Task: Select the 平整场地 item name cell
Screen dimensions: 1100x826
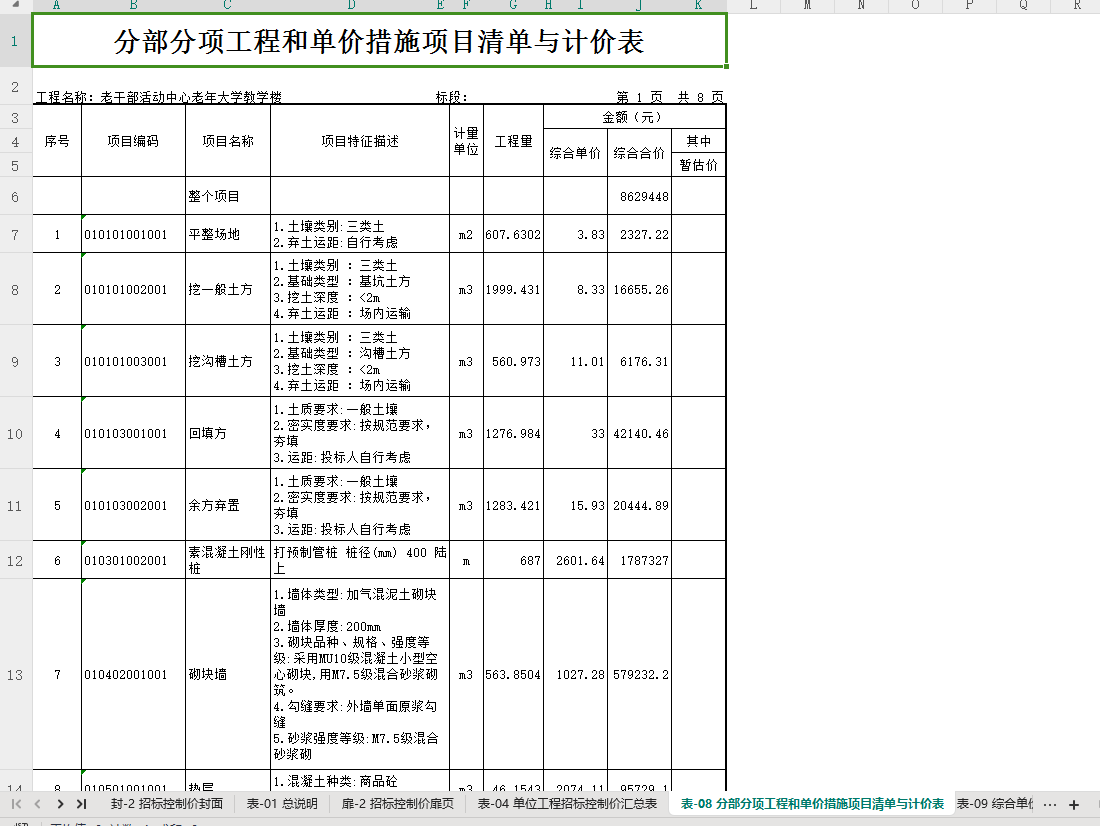Action: click(x=228, y=234)
